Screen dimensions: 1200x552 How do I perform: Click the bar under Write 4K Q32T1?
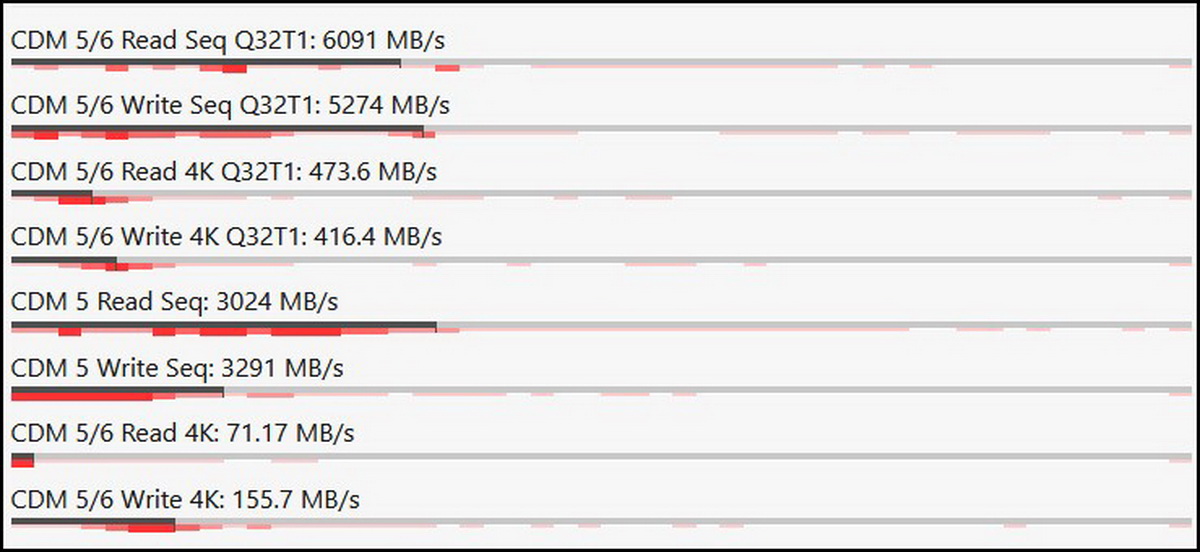pyautogui.click(x=64, y=260)
